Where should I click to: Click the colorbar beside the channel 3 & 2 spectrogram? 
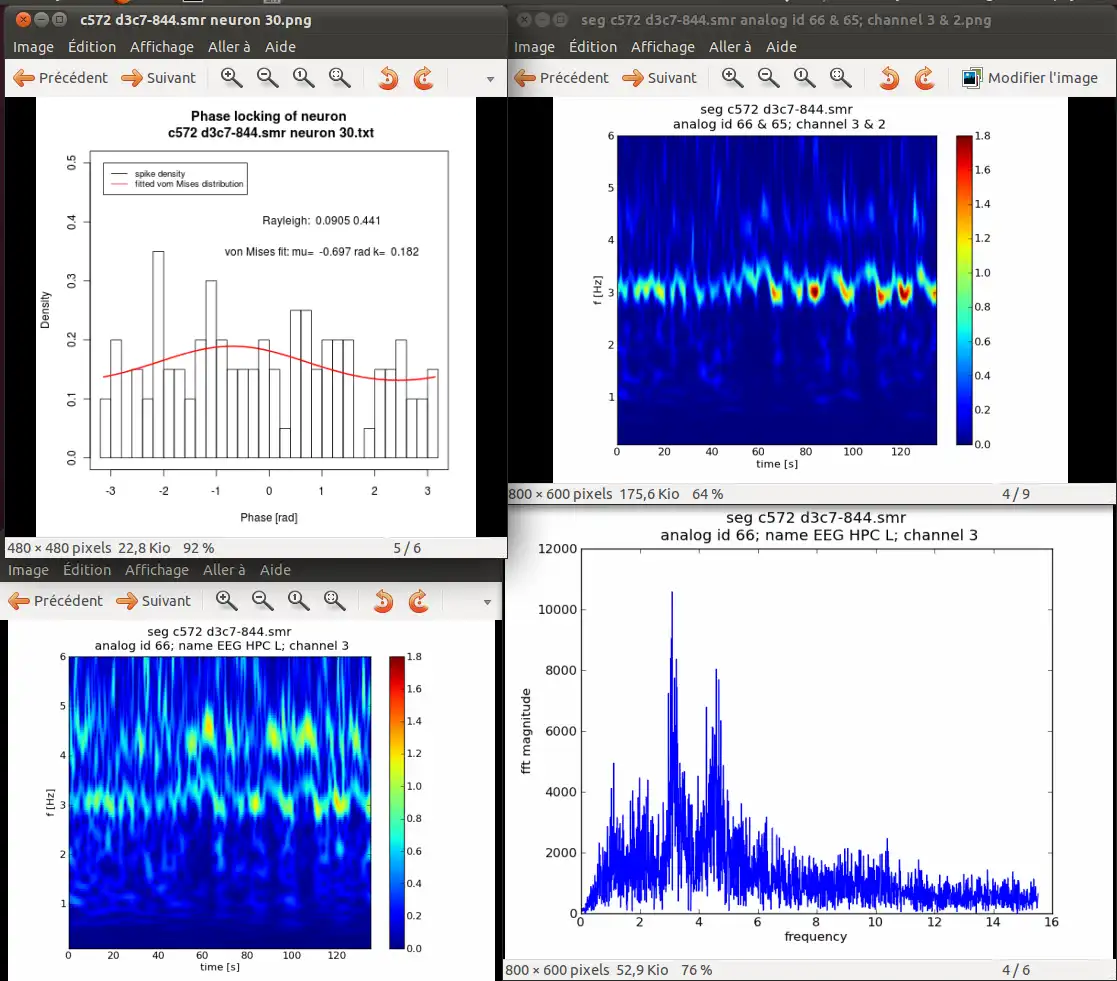(965, 289)
